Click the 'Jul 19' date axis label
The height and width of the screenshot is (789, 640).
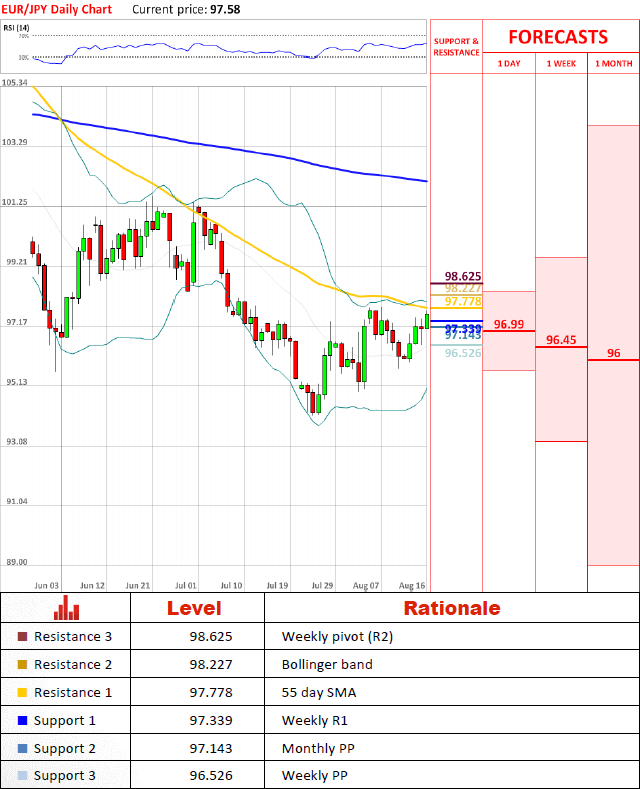[277, 585]
